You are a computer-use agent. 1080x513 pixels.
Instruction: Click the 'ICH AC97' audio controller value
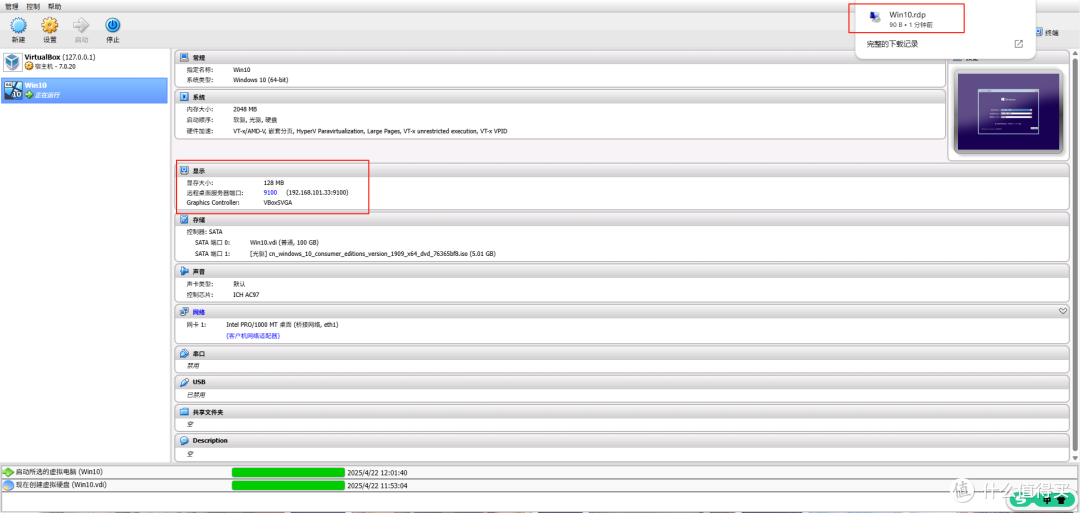[246, 295]
